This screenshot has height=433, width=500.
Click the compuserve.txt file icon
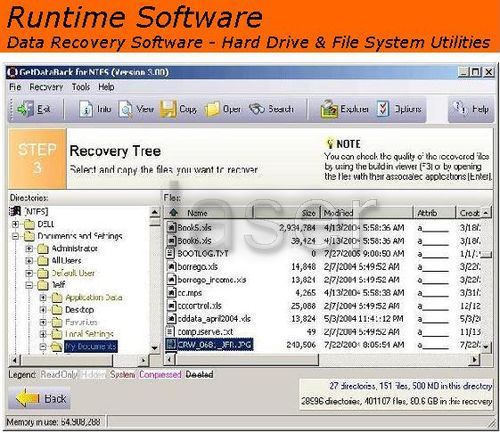(x=170, y=331)
